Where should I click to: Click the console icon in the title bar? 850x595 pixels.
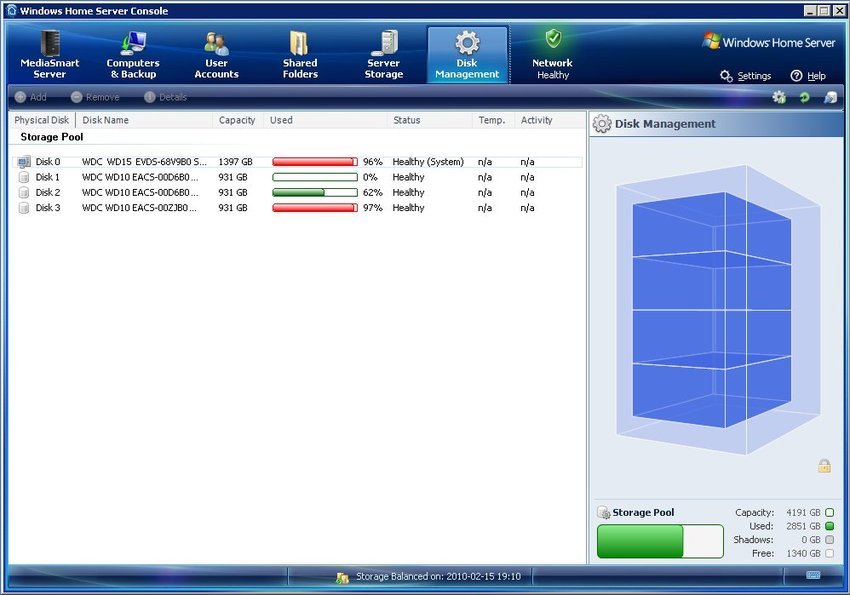tap(11, 10)
